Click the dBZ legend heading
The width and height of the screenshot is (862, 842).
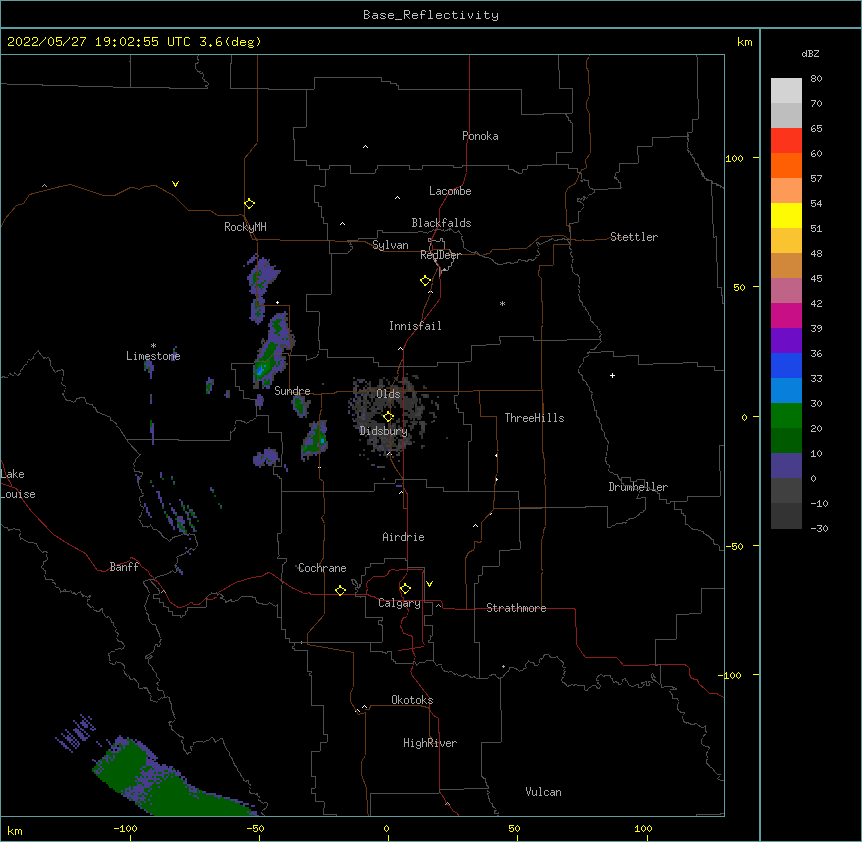tap(810, 53)
